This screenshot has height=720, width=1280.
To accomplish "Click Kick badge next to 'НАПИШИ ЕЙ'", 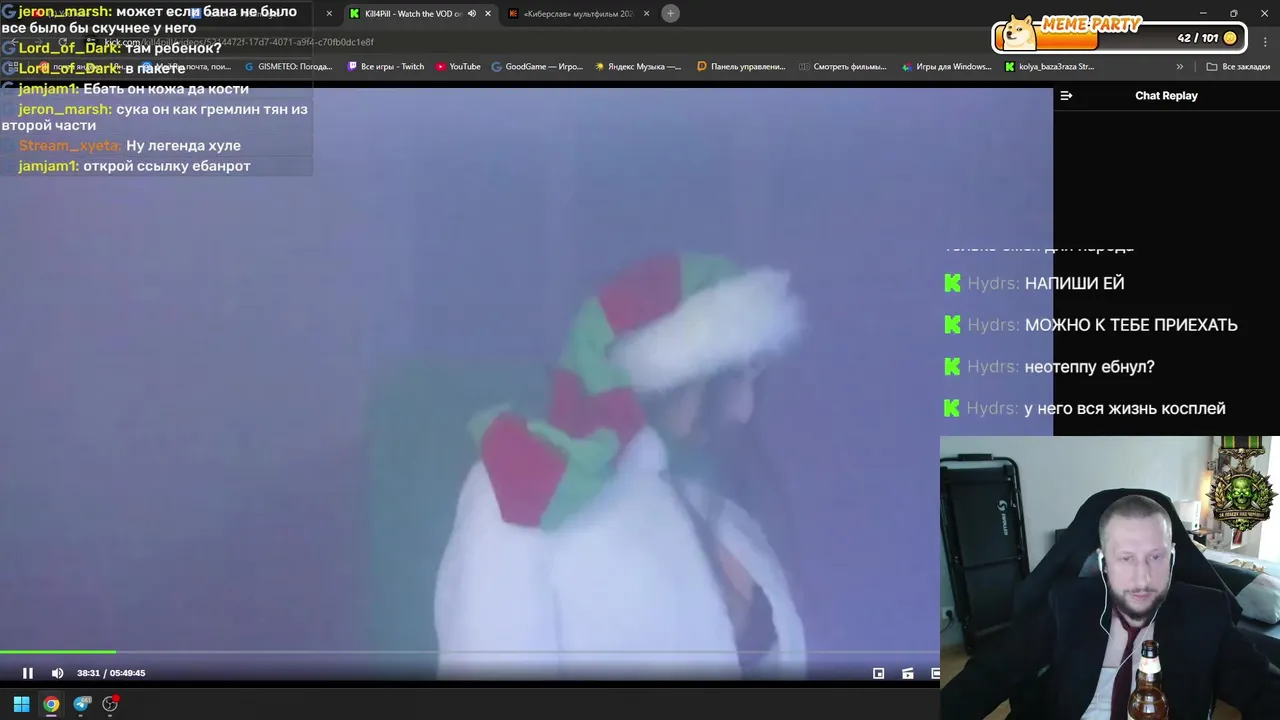I will point(952,283).
